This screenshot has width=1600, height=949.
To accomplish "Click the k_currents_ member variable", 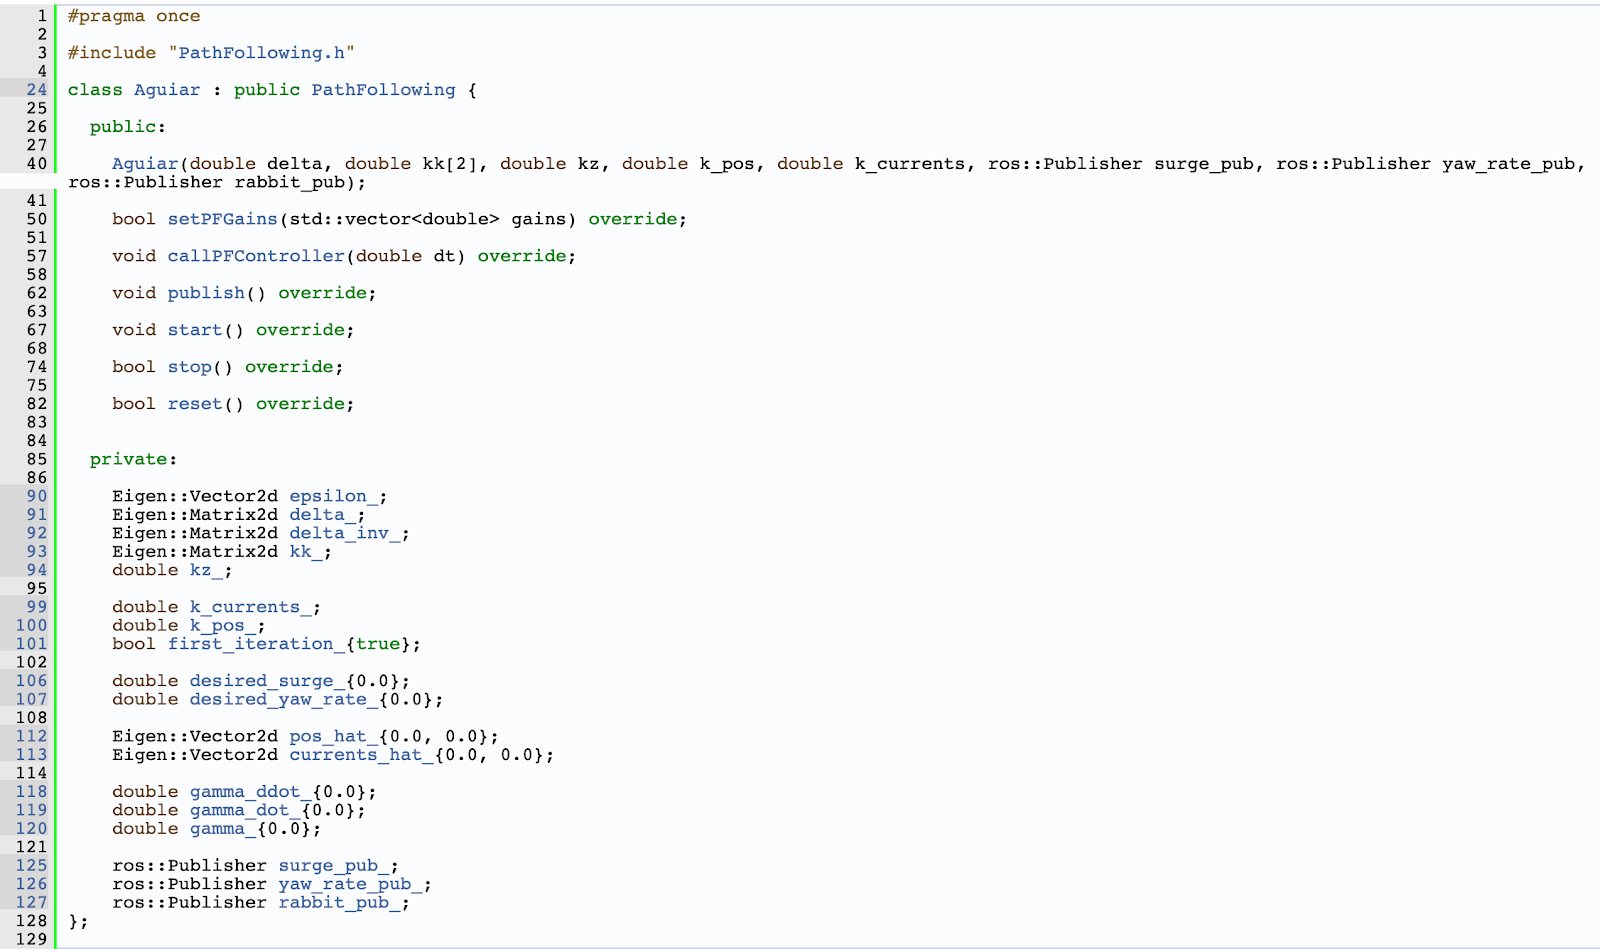I will 251,607.
